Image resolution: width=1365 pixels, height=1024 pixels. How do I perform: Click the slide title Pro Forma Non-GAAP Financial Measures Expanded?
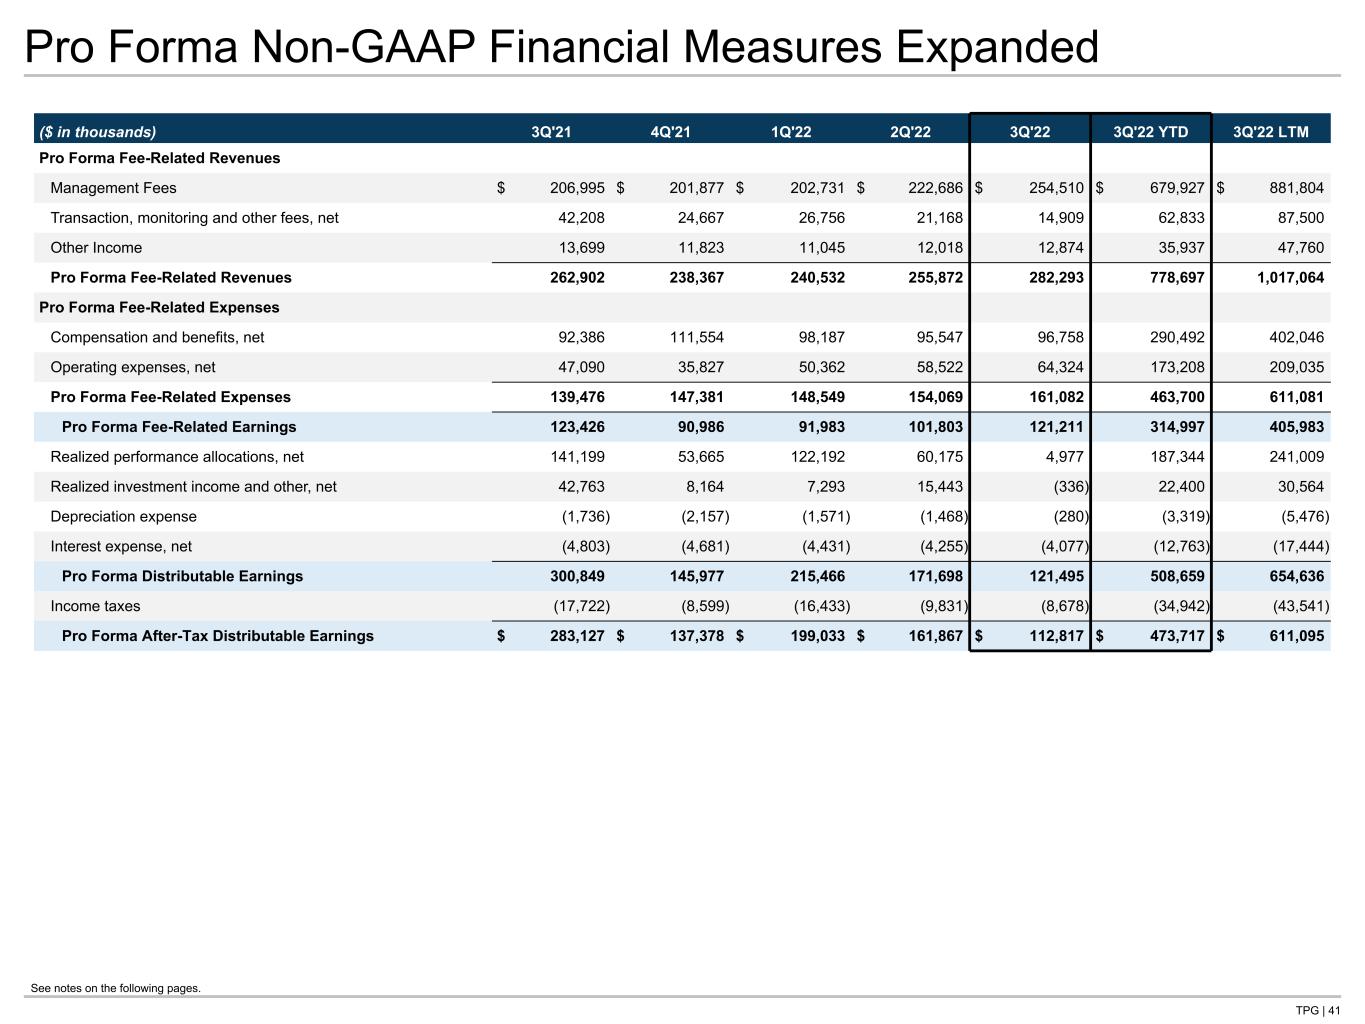(x=561, y=48)
